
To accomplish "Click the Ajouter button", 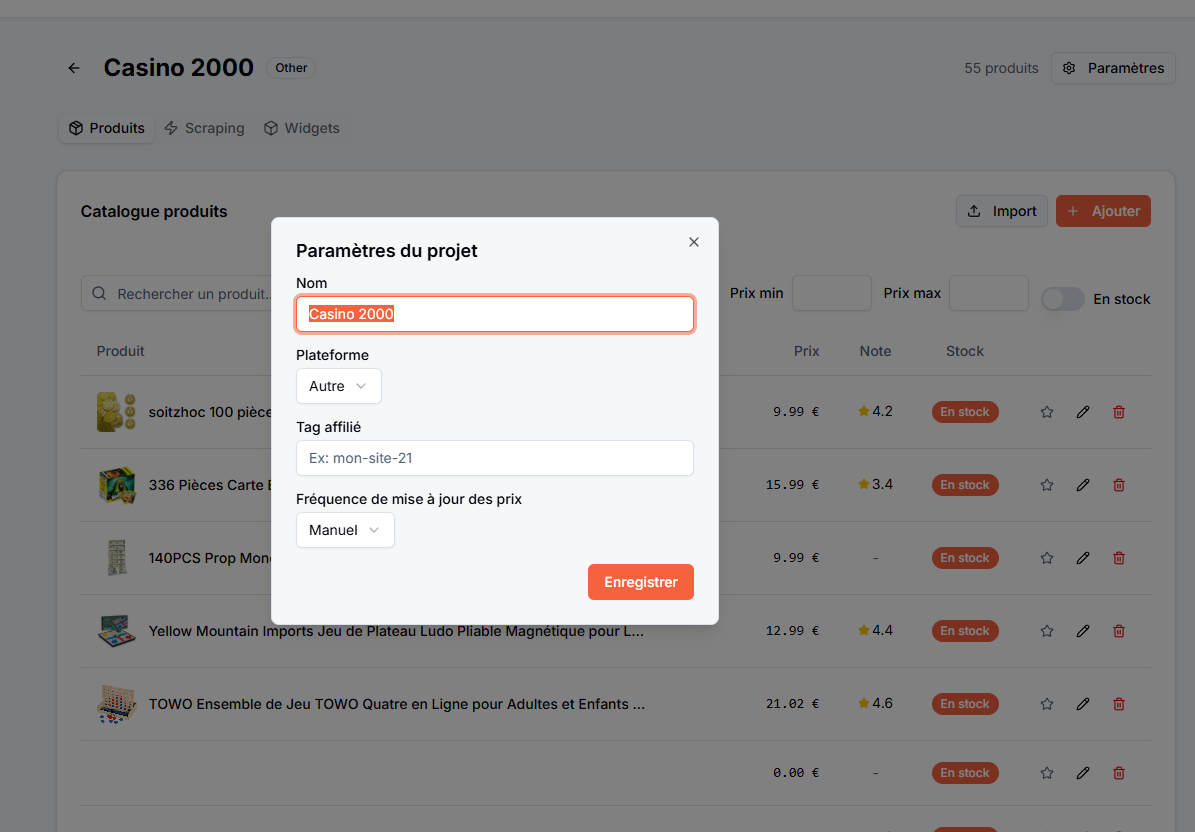I will pyautogui.click(x=1104, y=211).
